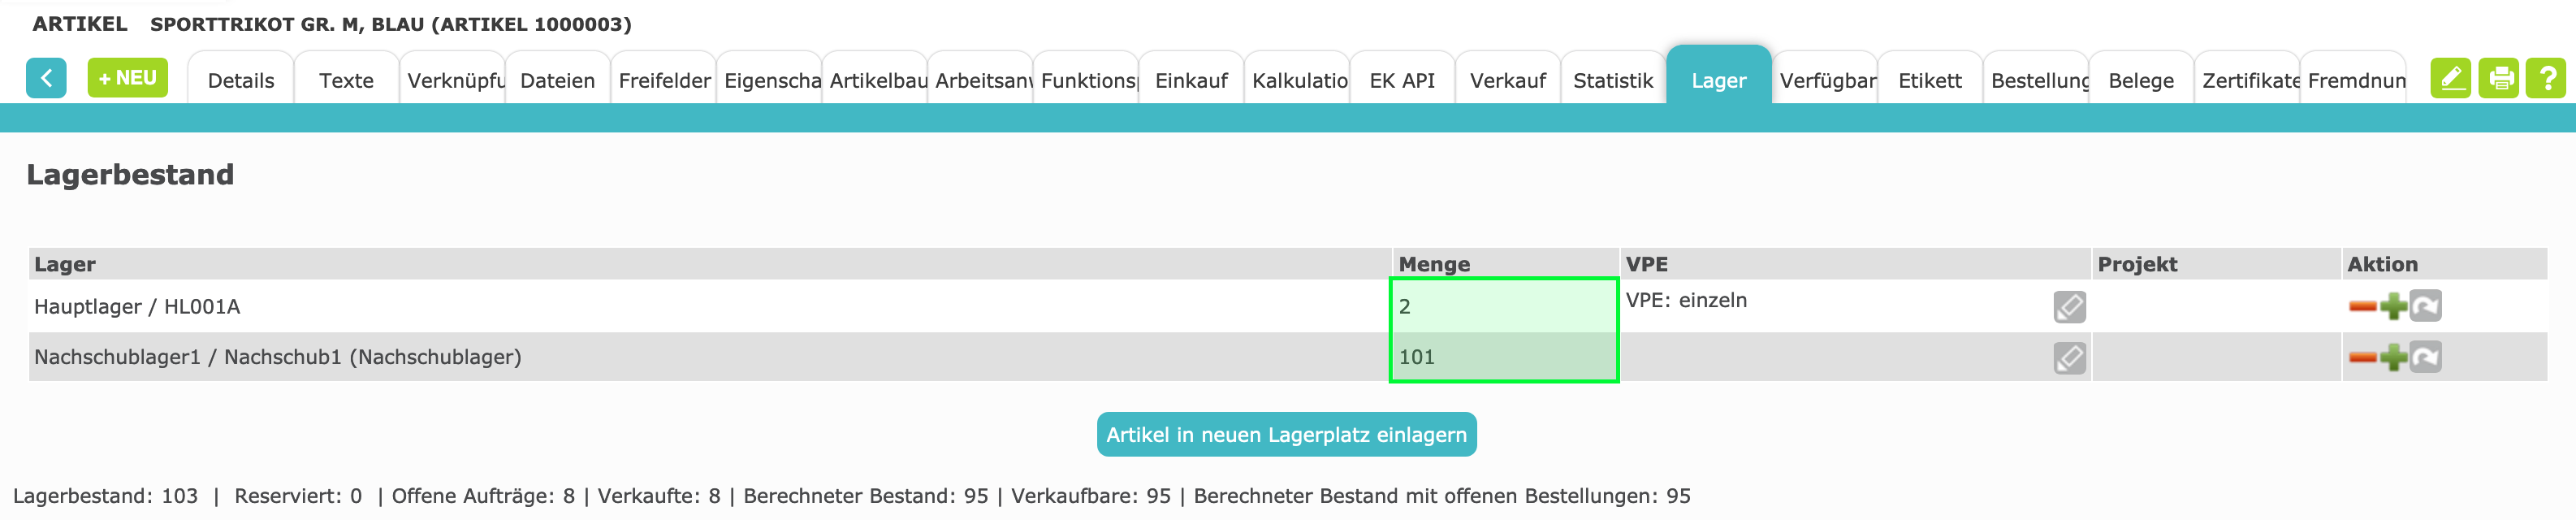This screenshot has width=2576, height=520.
Task: Switch to the Details tab
Action: pyautogui.click(x=241, y=81)
